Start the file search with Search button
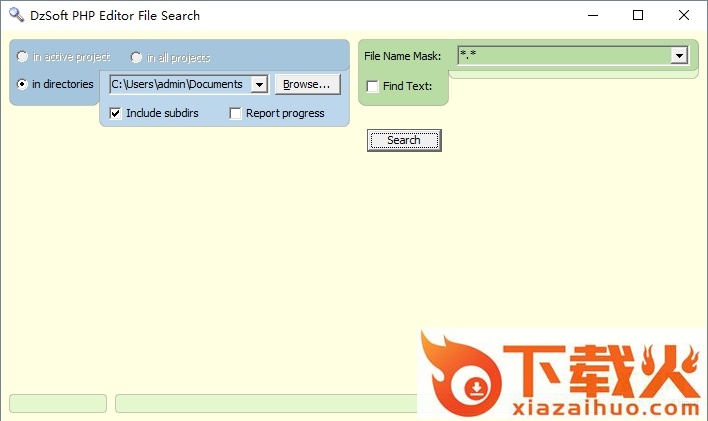The width and height of the screenshot is (708, 421). 404,140
